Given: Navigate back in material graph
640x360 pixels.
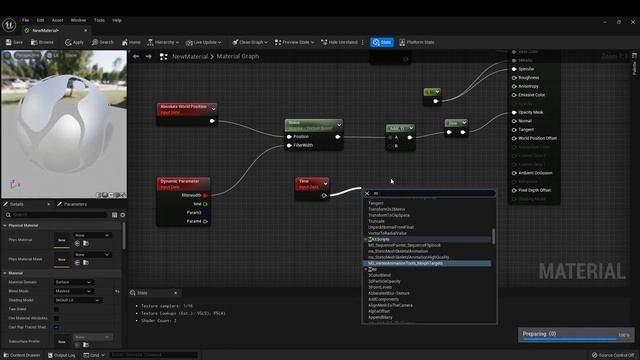Looking at the screenshot, I should 136,56.
